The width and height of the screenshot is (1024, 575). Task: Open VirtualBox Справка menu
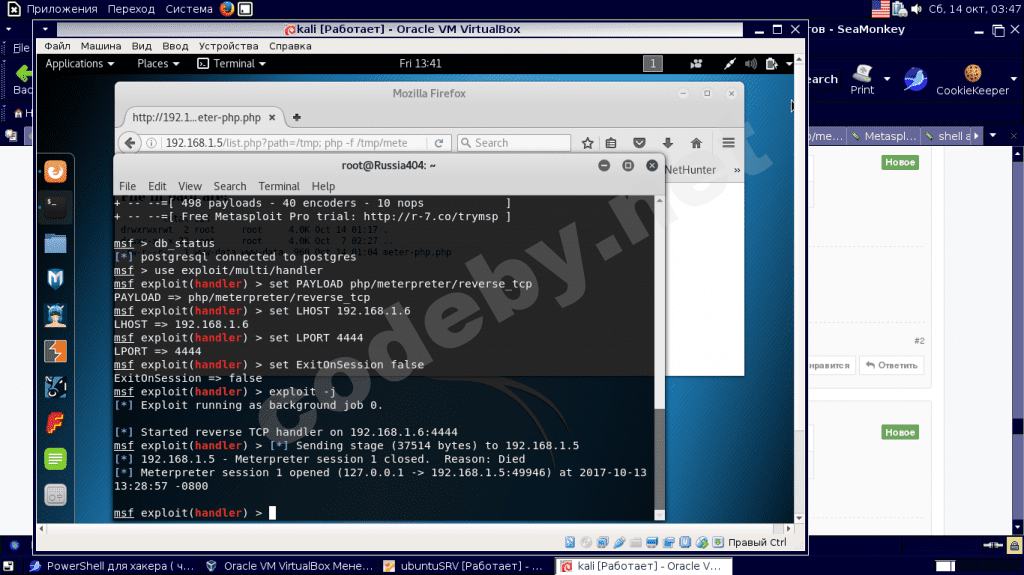coord(290,46)
